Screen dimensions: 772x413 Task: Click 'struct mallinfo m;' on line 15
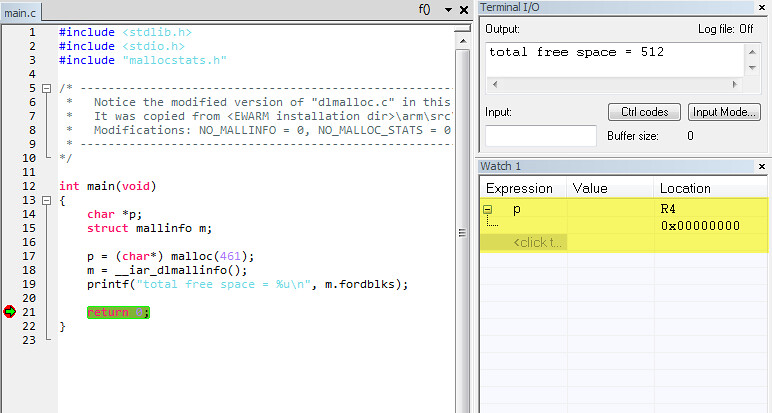tap(150, 228)
